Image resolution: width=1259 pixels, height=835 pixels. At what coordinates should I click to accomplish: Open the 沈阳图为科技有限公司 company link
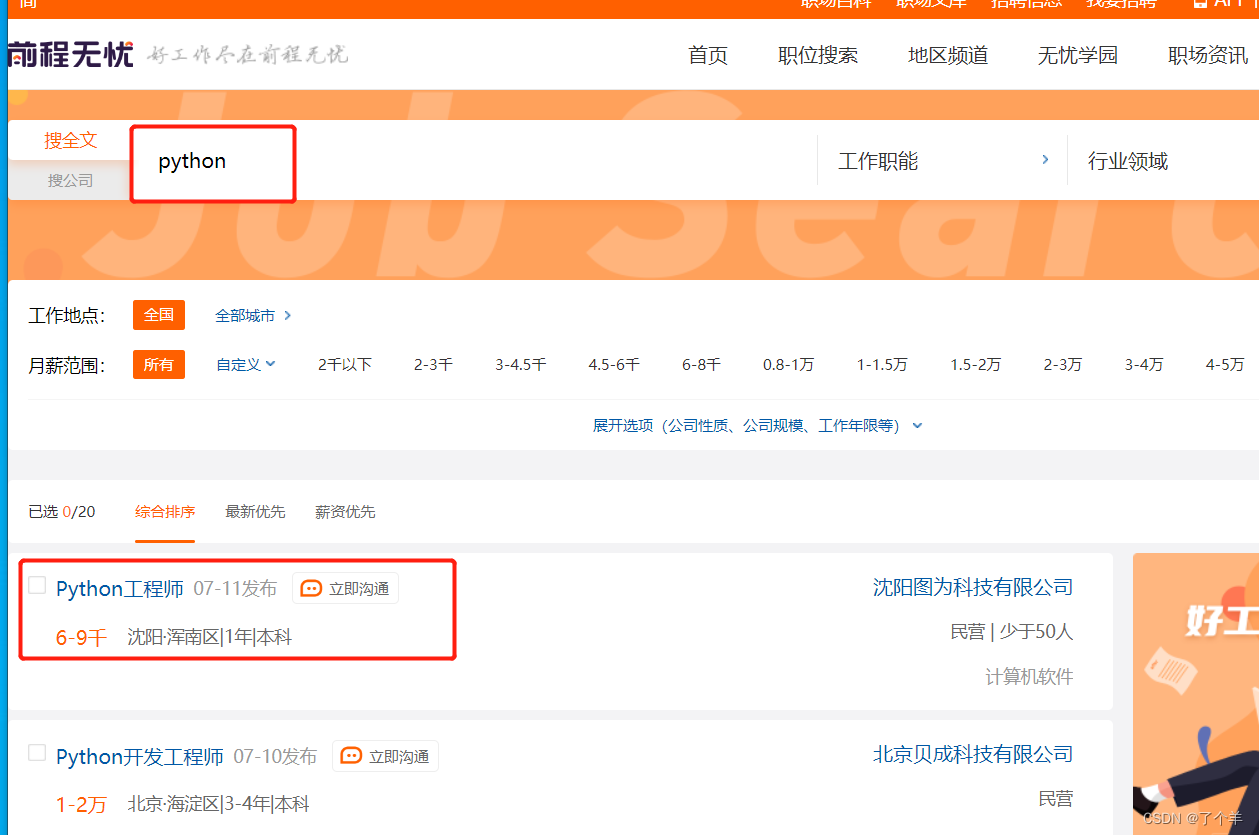click(x=973, y=588)
